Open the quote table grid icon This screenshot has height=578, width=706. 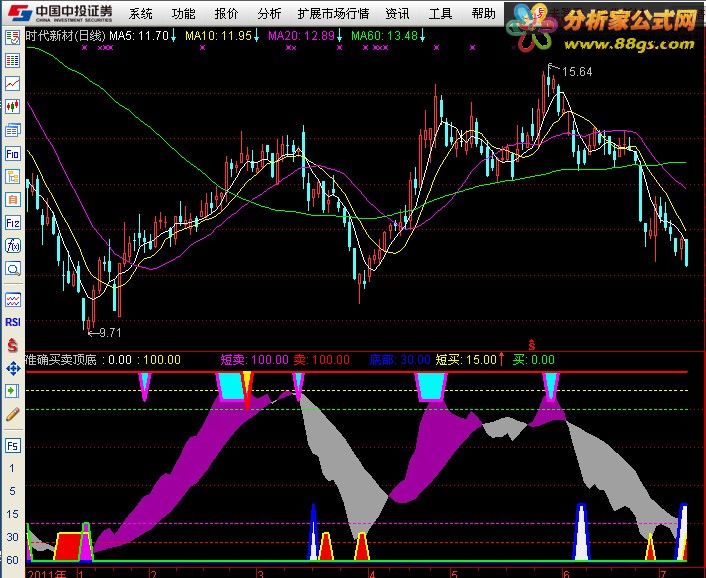13,60
